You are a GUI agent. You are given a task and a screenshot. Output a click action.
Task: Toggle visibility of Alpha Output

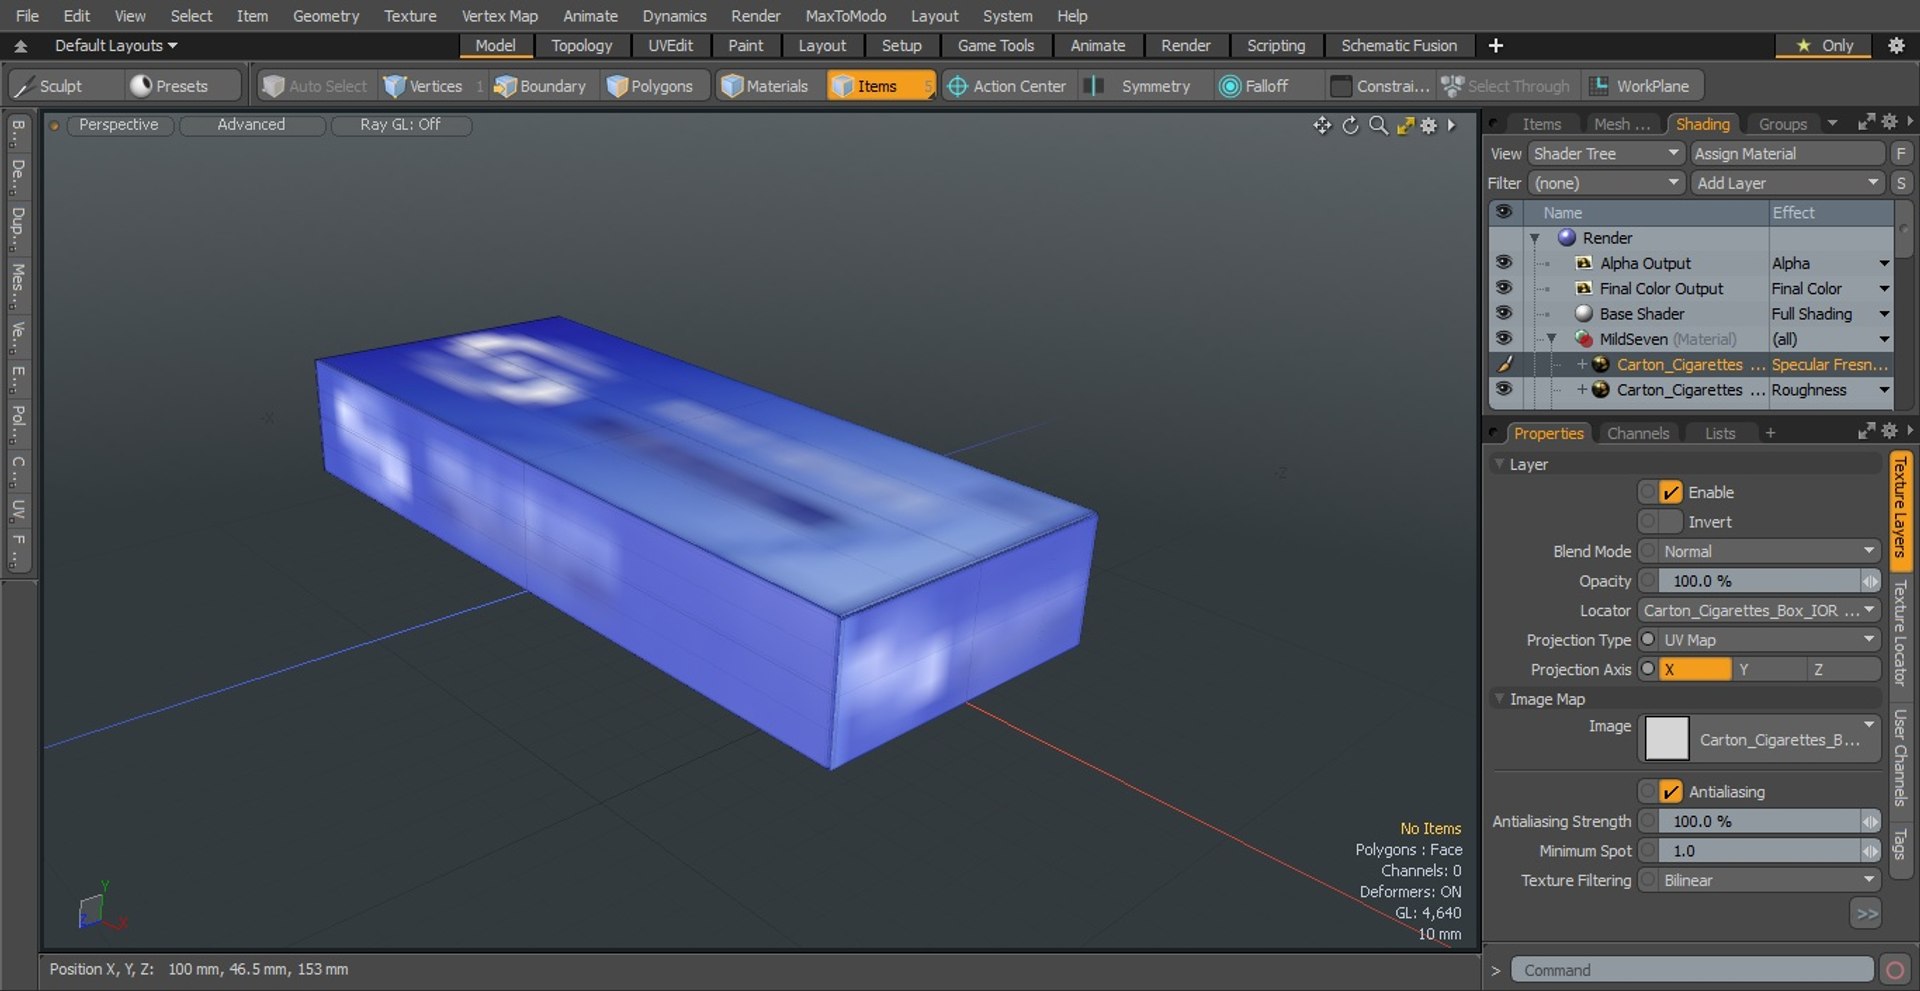[1503, 262]
